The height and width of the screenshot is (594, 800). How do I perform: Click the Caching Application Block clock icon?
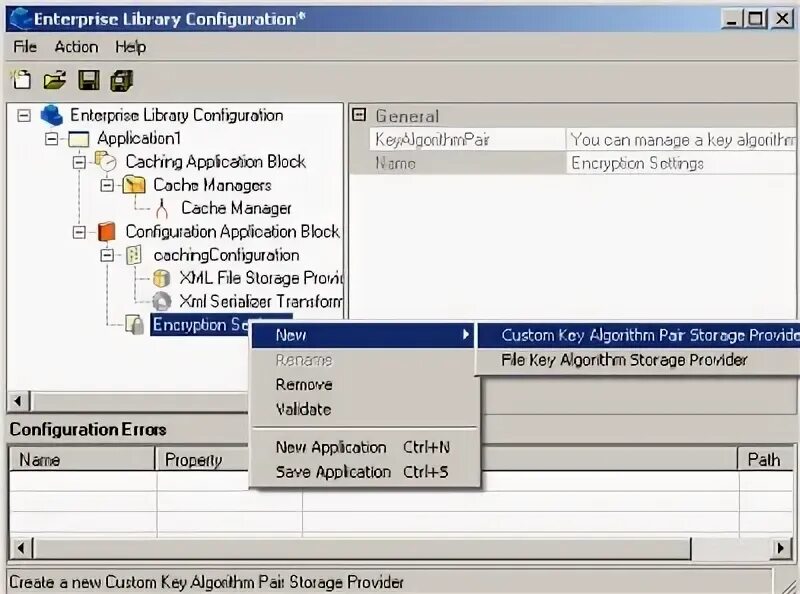tap(106, 161)
